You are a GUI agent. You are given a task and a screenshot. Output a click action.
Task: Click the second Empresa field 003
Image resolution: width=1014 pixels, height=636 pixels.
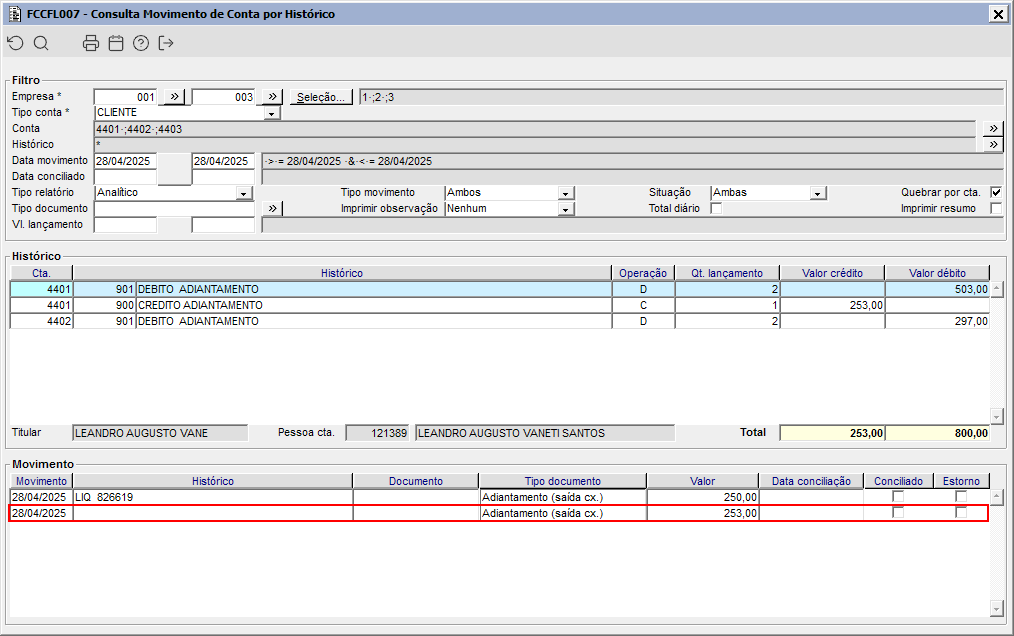(224, 96)
